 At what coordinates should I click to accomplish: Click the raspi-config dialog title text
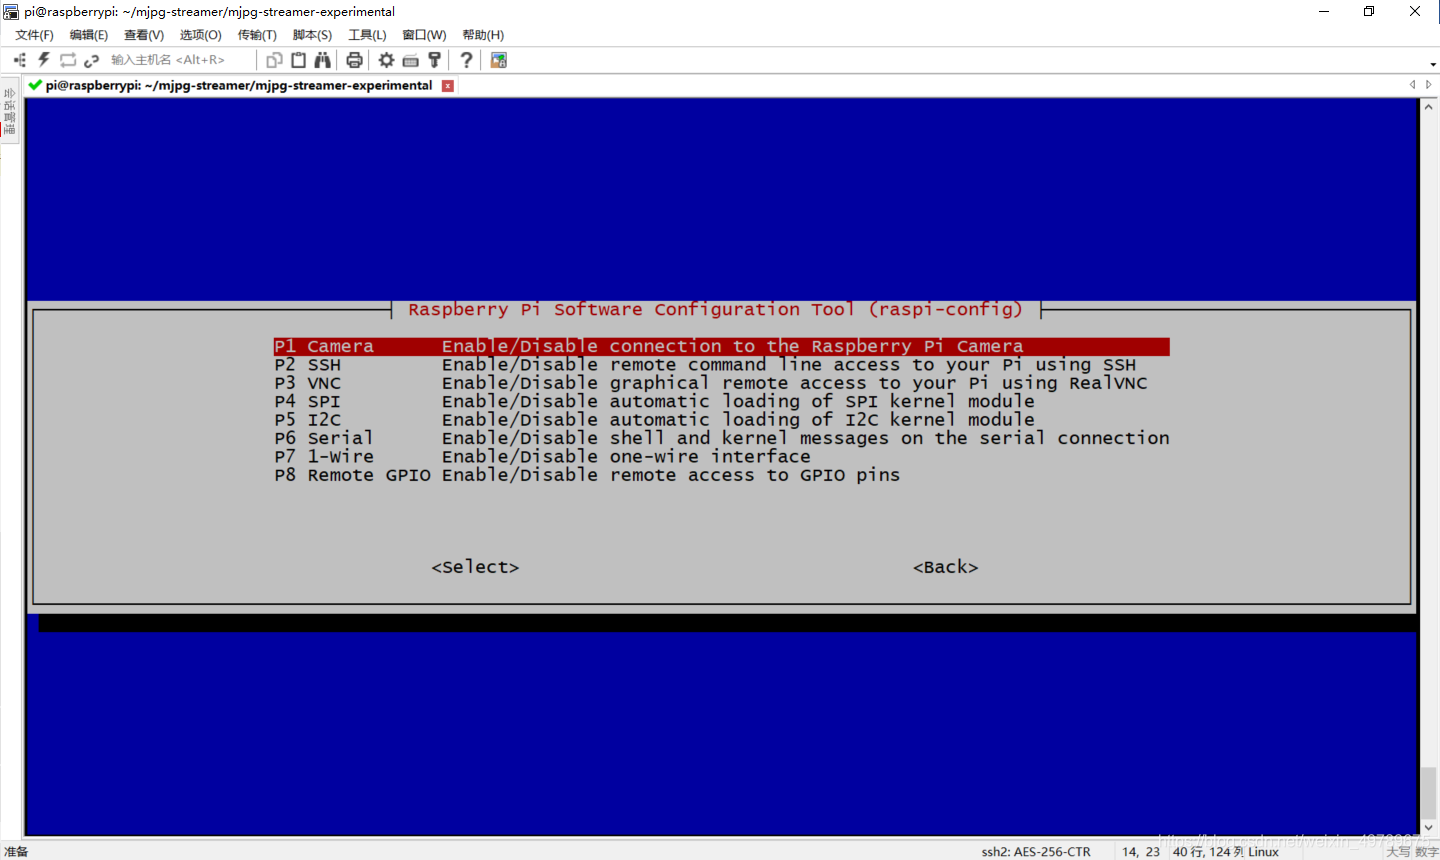(x=715, y=310)
